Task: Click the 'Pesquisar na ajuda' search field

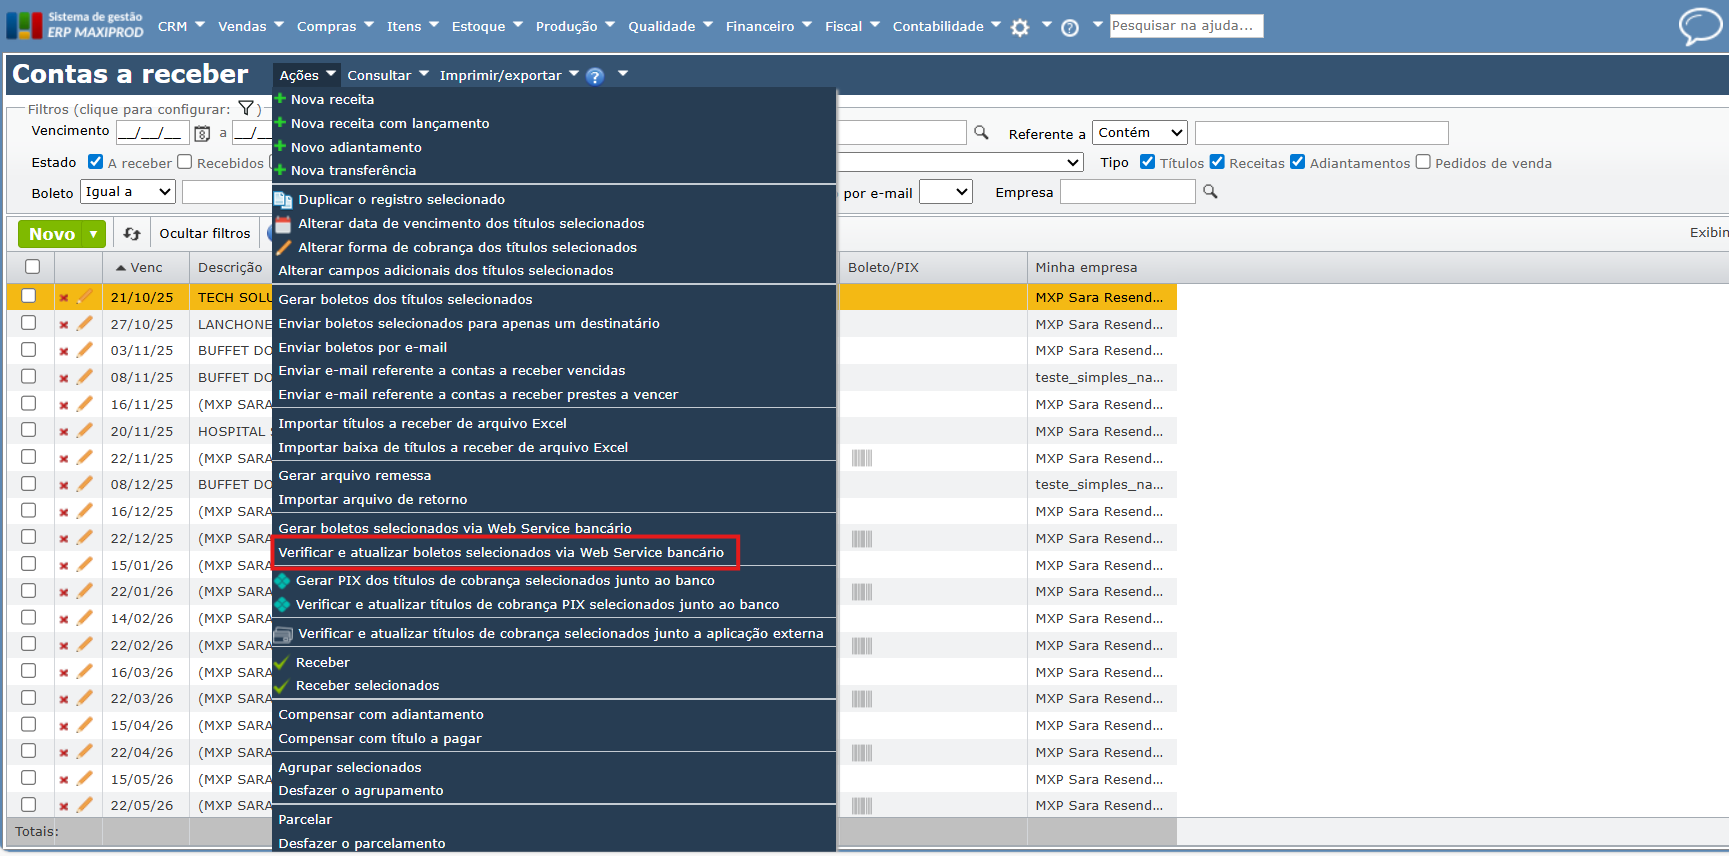Action: [1186, 26]
